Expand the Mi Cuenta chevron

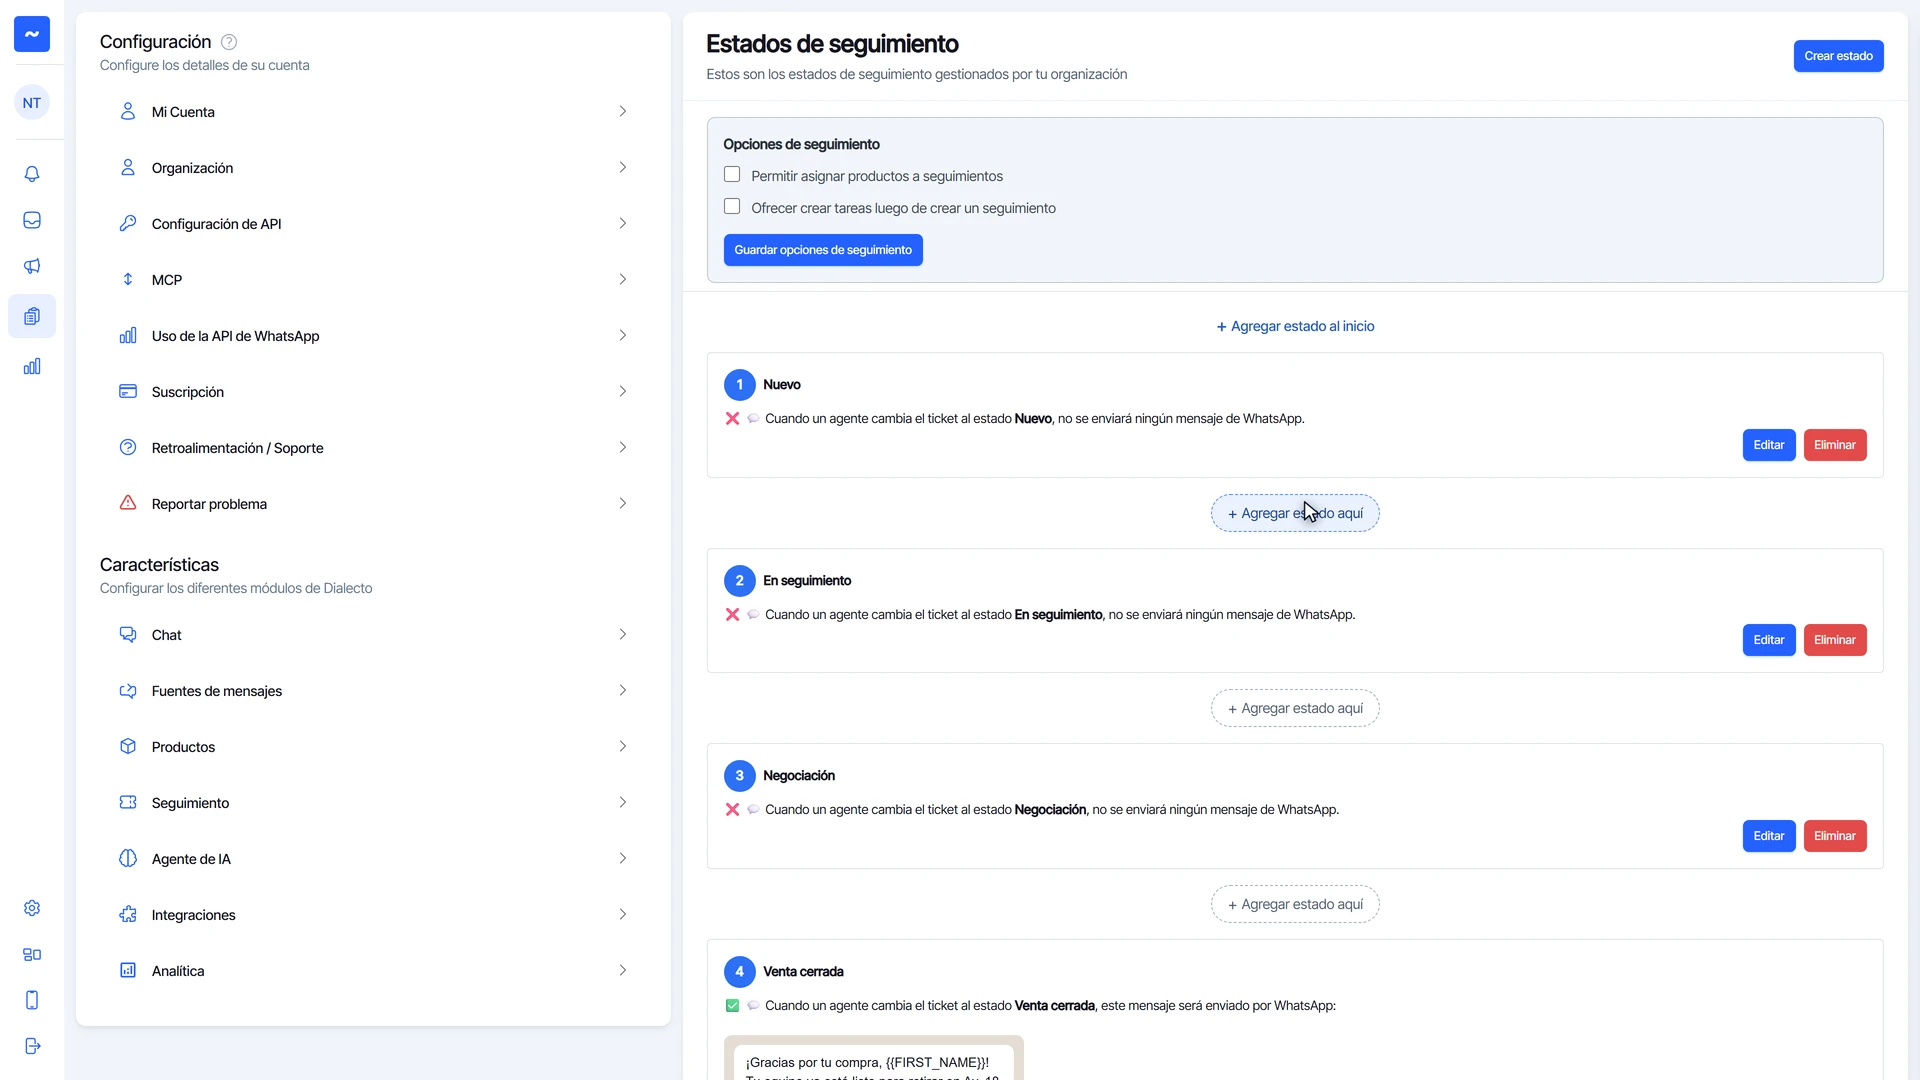[622, 111]
